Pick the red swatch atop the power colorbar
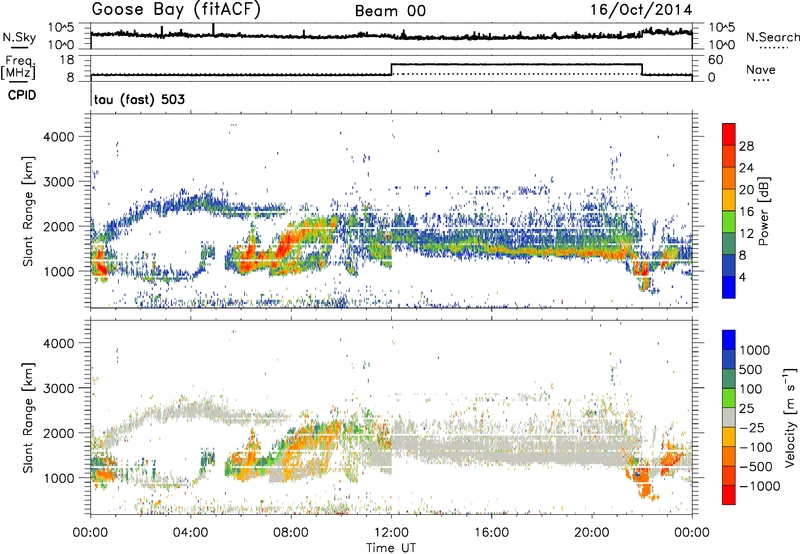The width and height of the screenshot is (800, 554). [729, 135]
